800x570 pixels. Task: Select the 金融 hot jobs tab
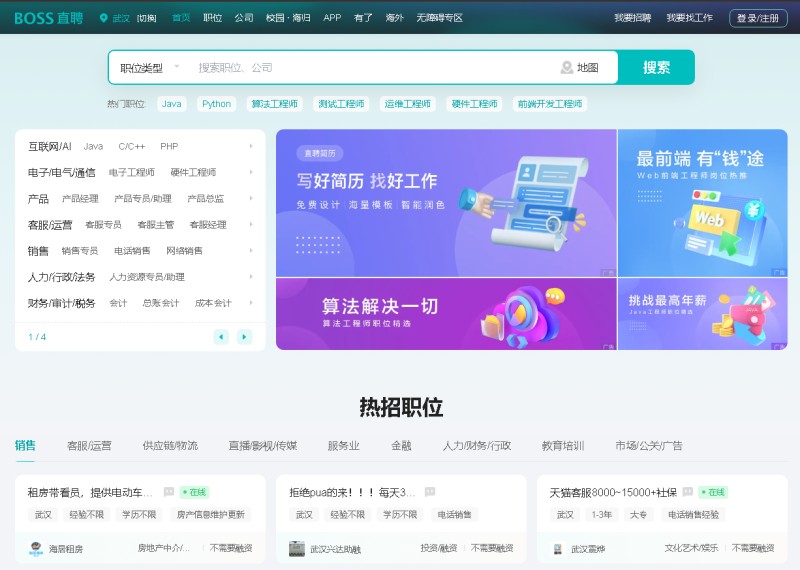point(401,445)
